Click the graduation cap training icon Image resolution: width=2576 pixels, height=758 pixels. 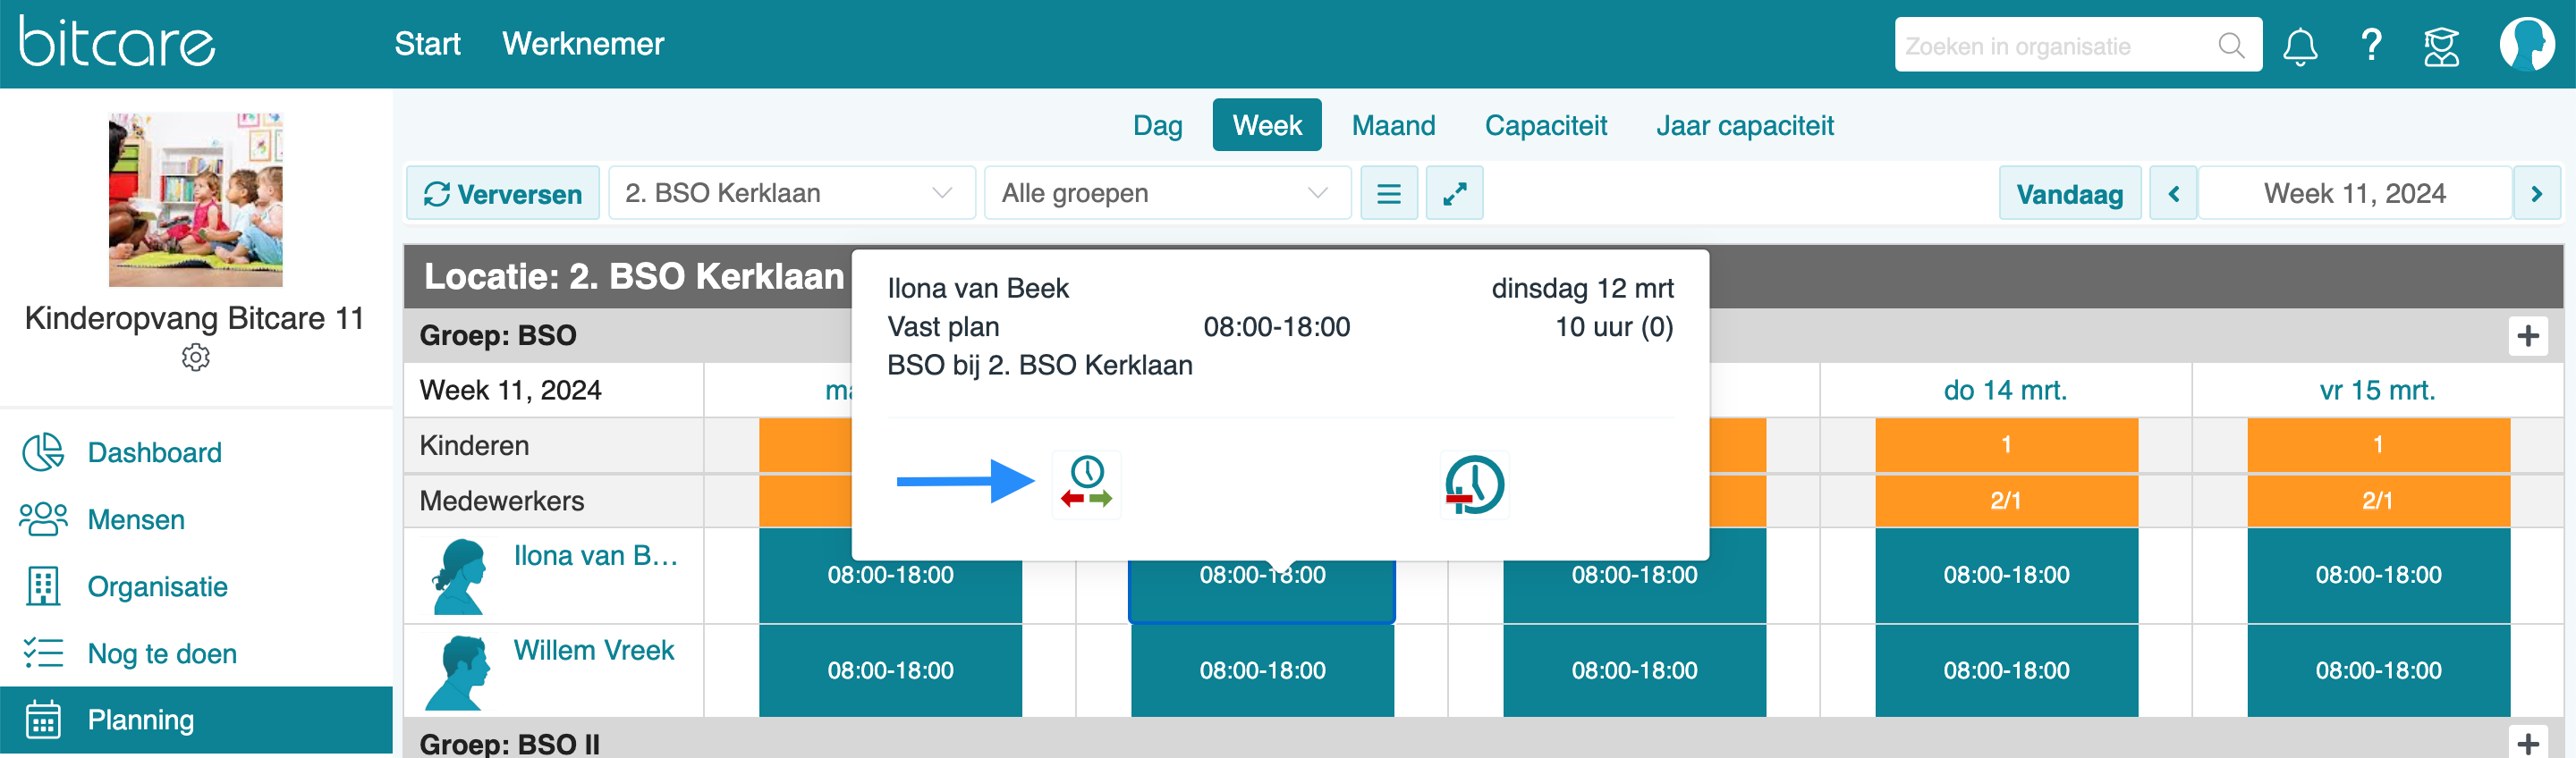2440,46
